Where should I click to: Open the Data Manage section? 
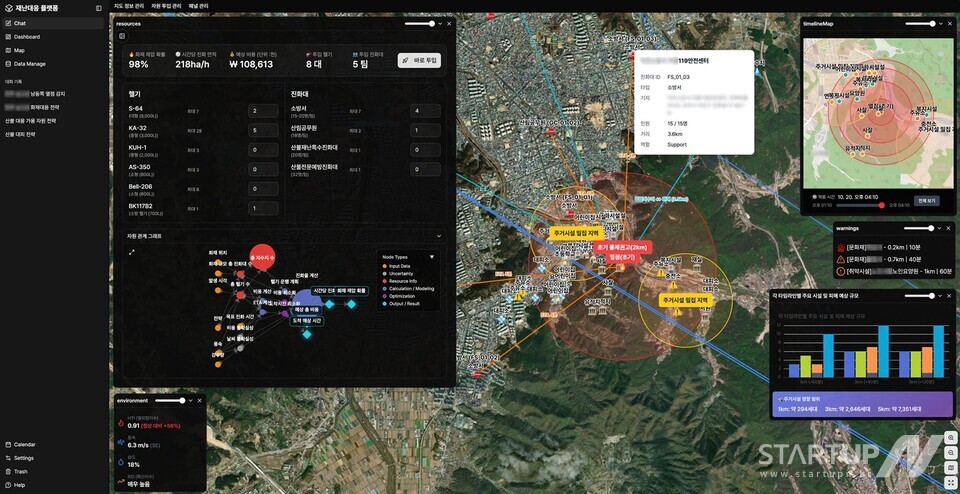[x=29, y=63]
